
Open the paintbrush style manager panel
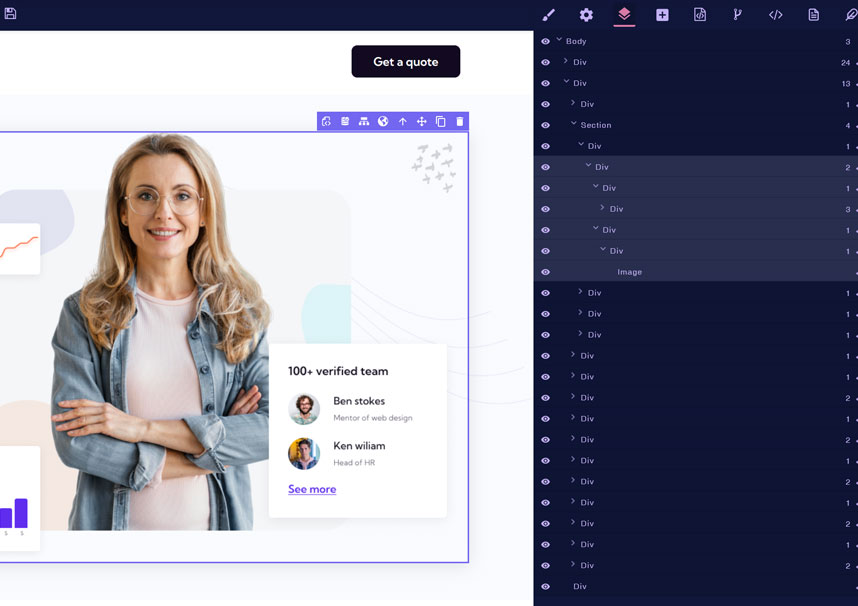coord(548,15)
